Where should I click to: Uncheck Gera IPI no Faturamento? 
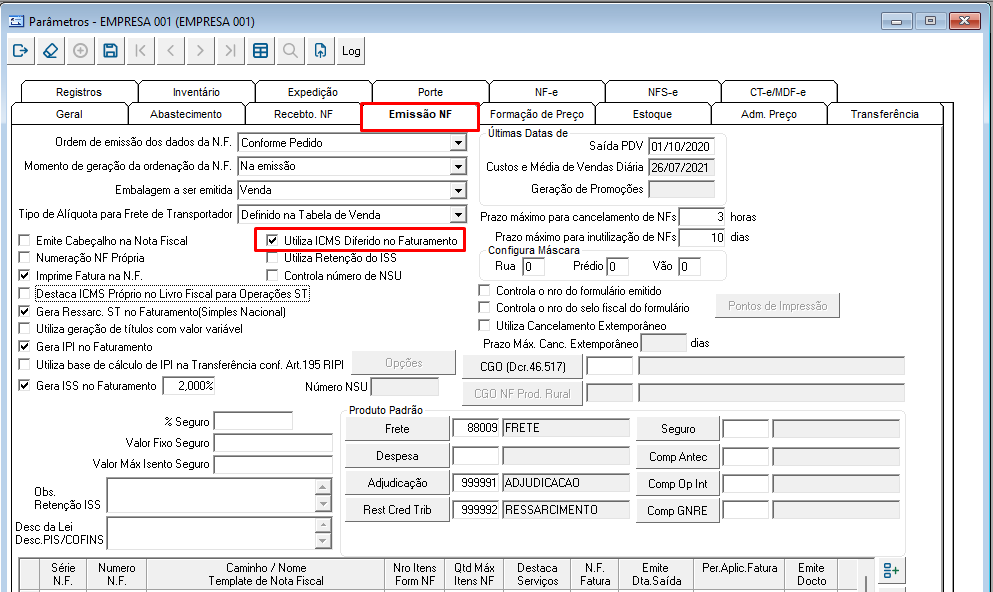(25, 346)
